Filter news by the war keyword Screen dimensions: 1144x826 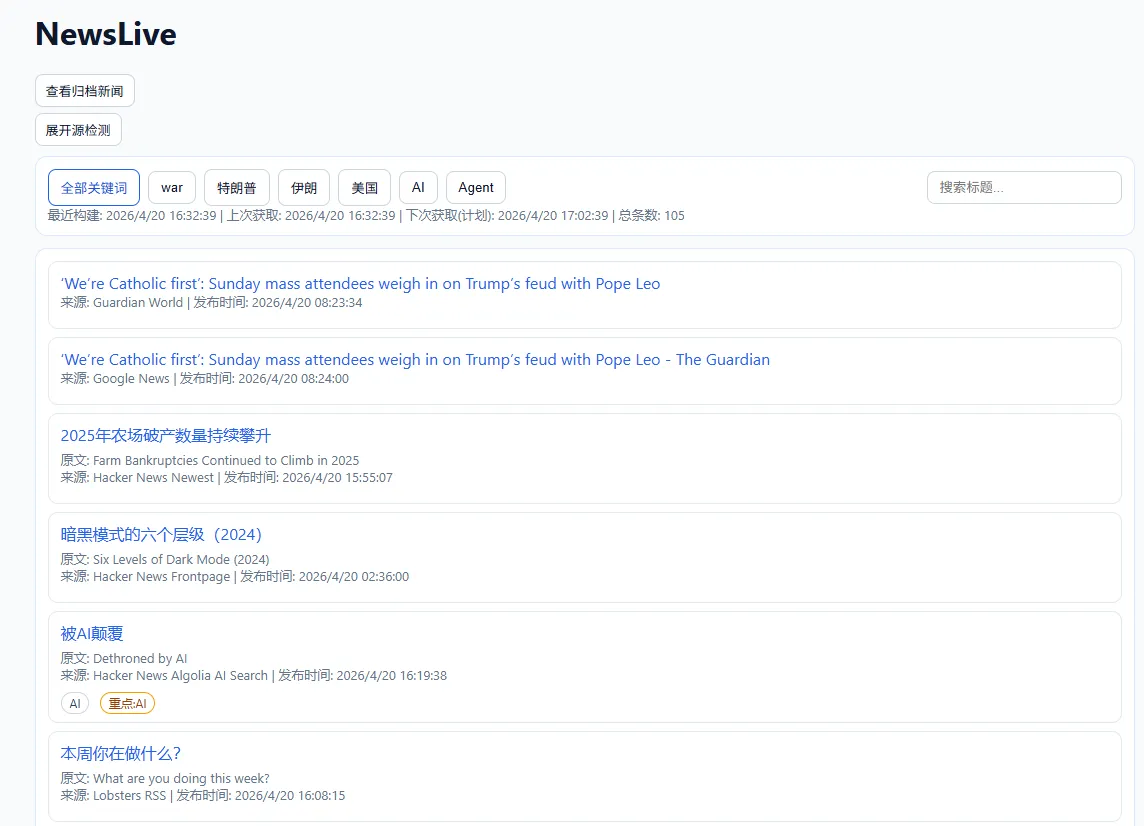pyautogui.click(x=172, y=187)
